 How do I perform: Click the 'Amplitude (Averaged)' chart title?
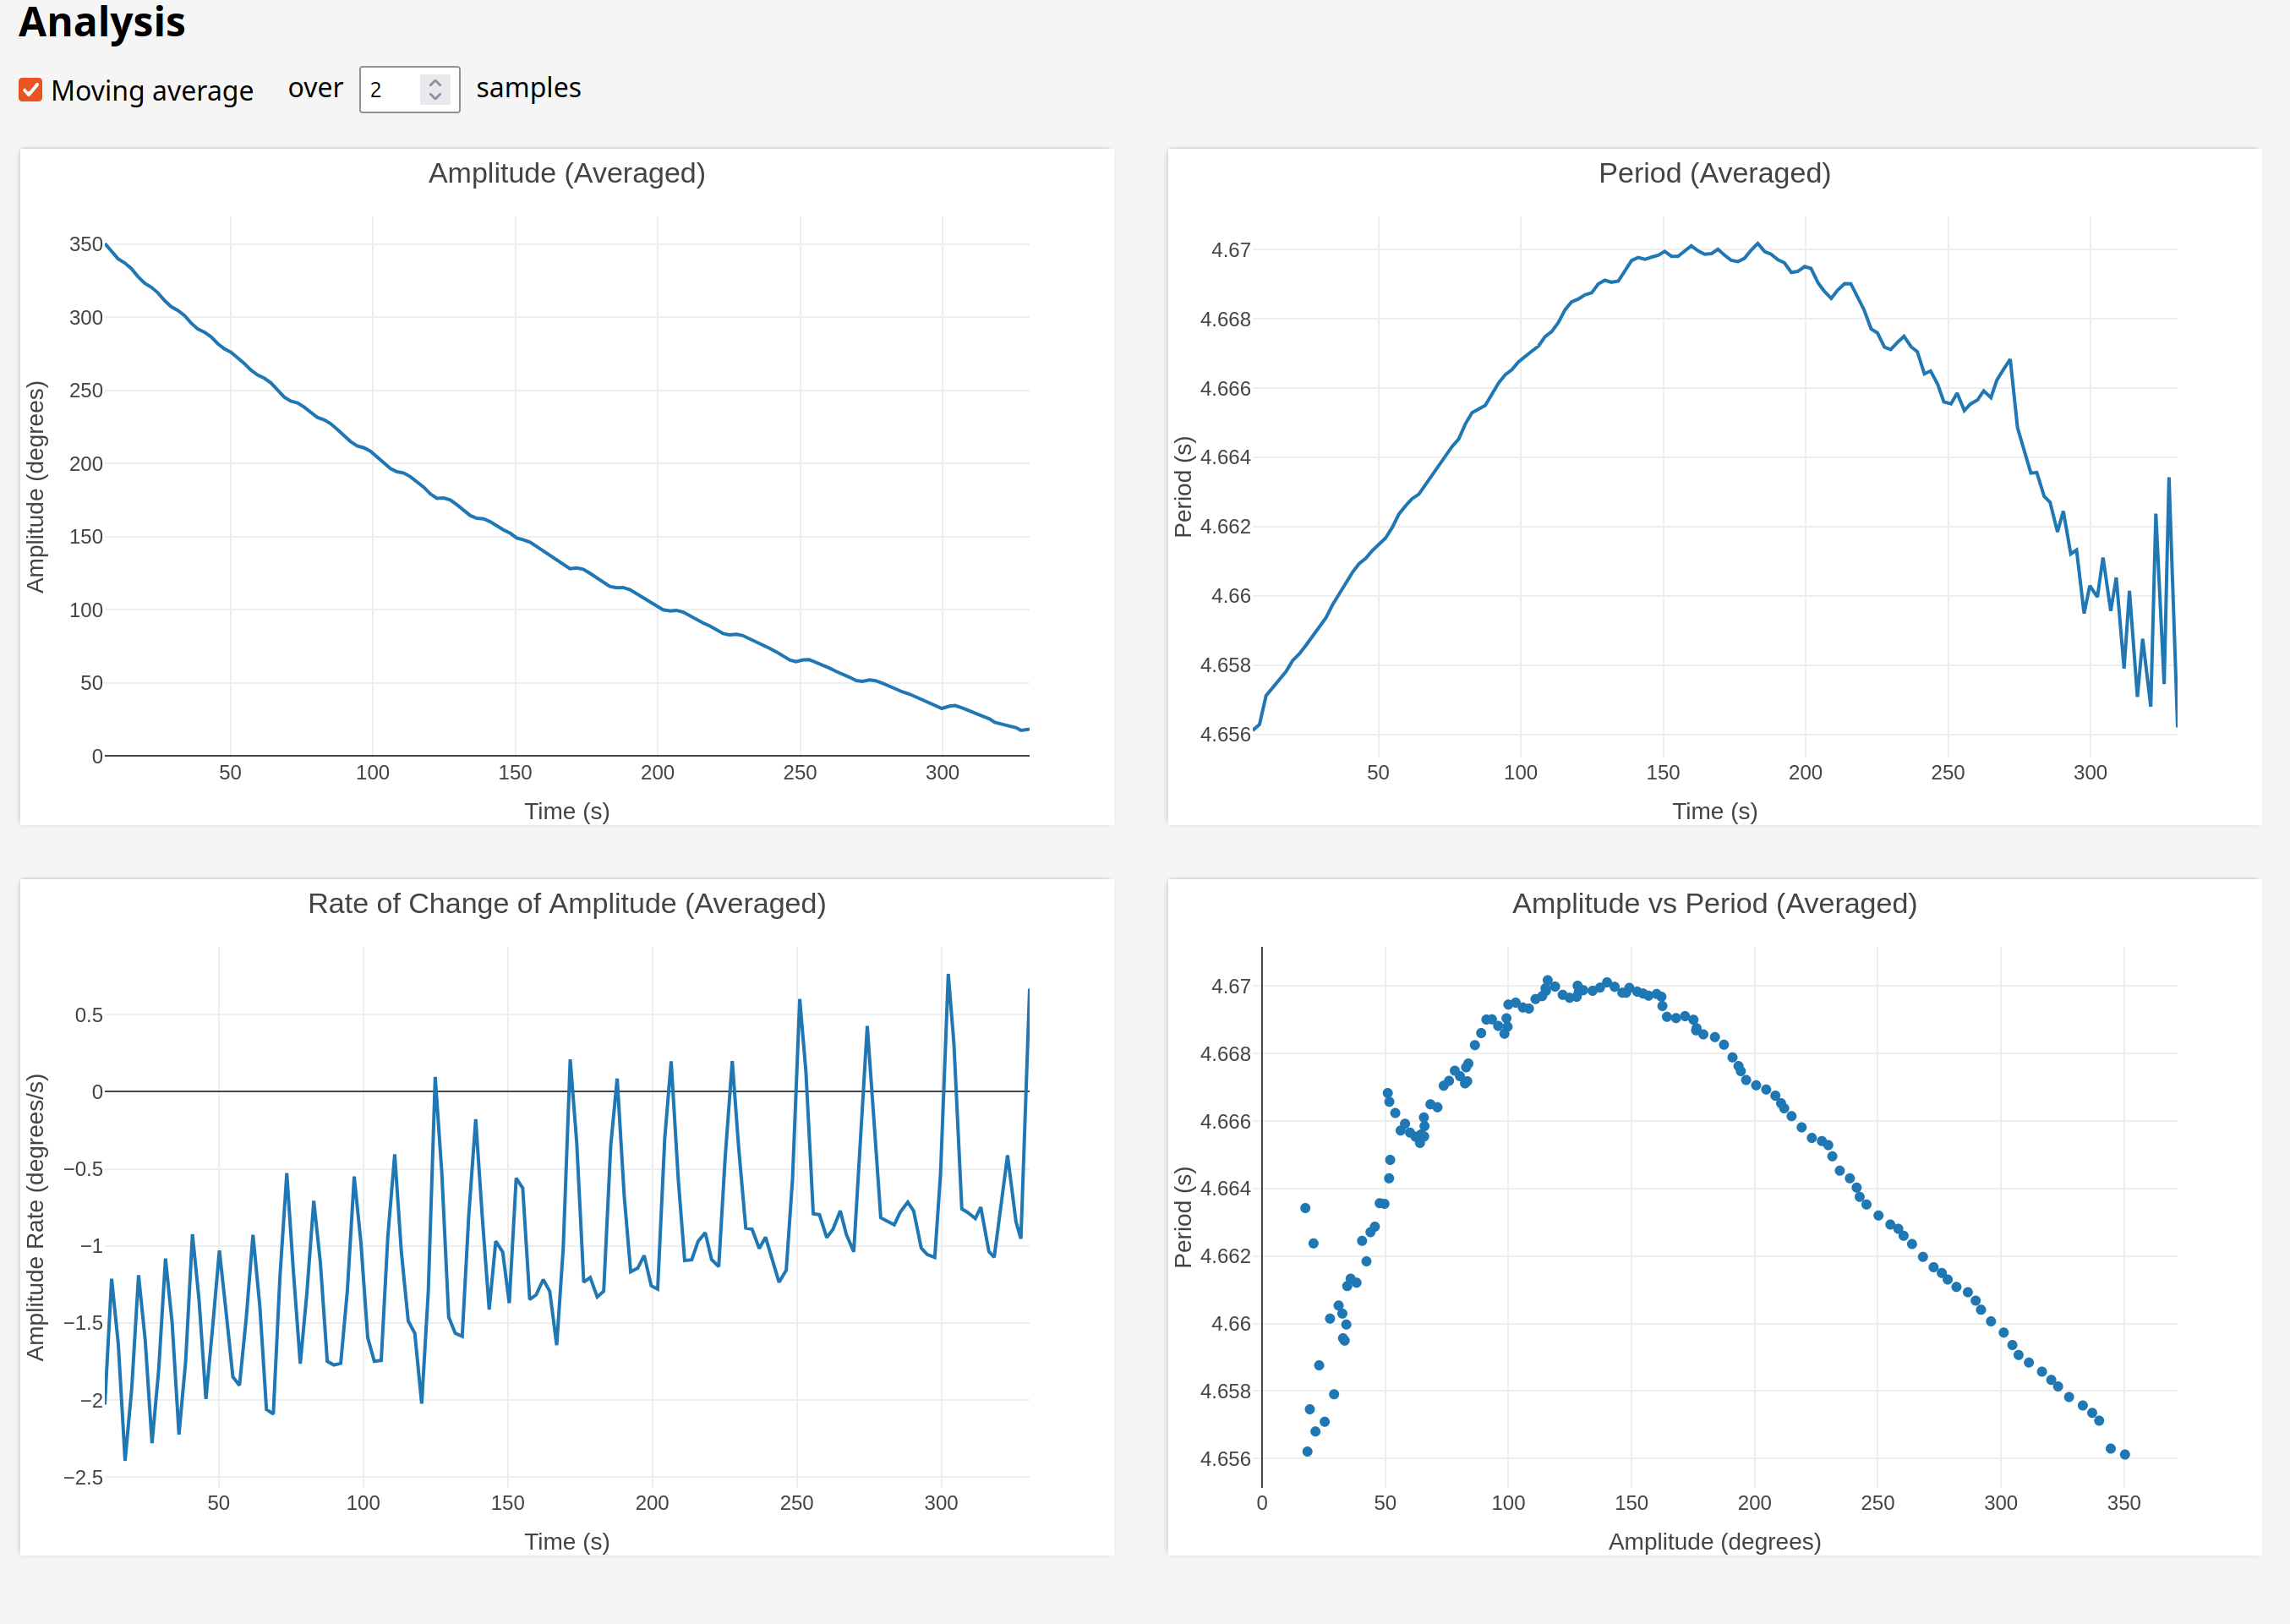(x=567, y=173)
